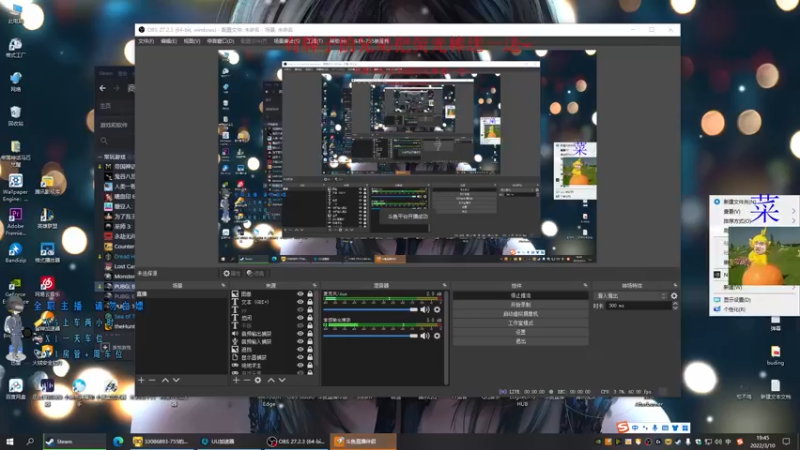Click 退出 button in controls panel
The width and height of the screenshot is (800, 450).
tap(520, 341)
